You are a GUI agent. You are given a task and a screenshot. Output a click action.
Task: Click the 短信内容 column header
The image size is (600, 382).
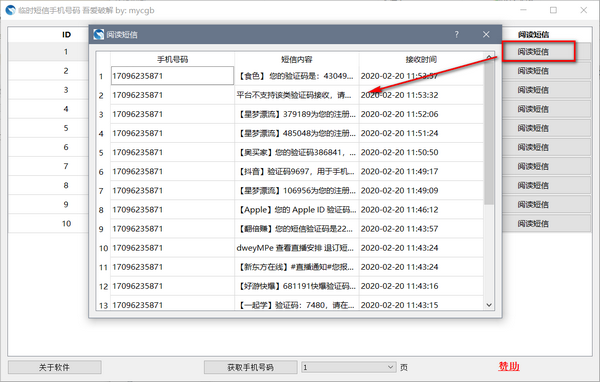(297, 59)
